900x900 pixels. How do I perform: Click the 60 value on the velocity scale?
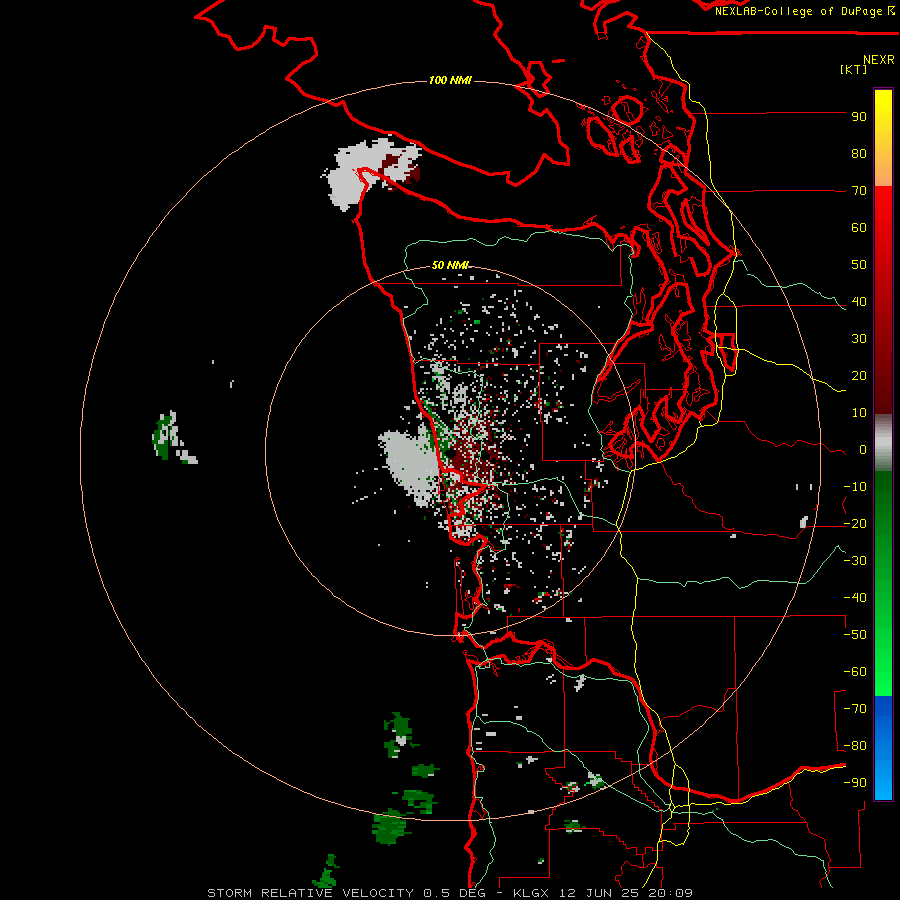[859, 228]
